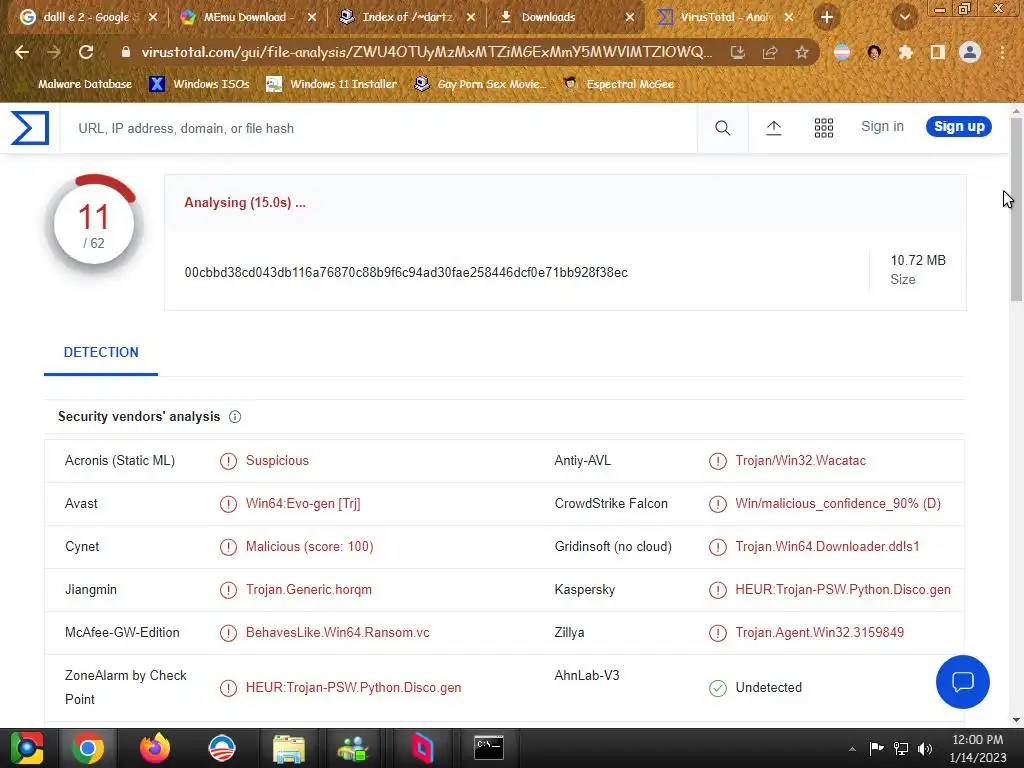Go back to the previous page
This screenshot has height=768, width=1024.
point(22,52)
